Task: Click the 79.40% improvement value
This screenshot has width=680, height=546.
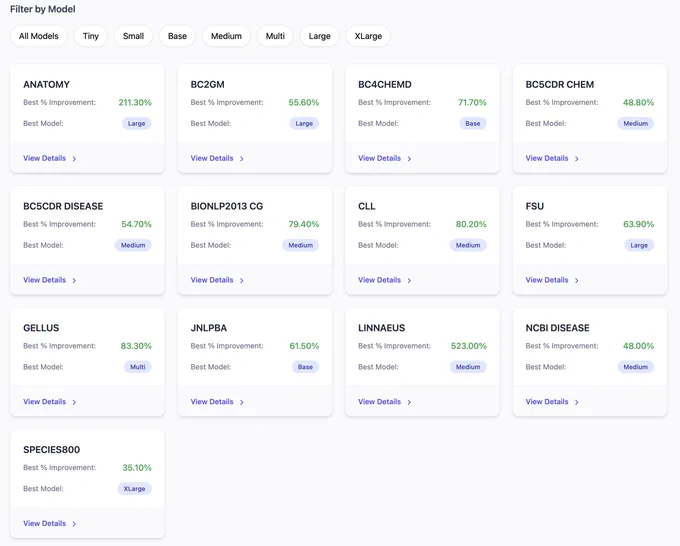Action: [304, 224]
